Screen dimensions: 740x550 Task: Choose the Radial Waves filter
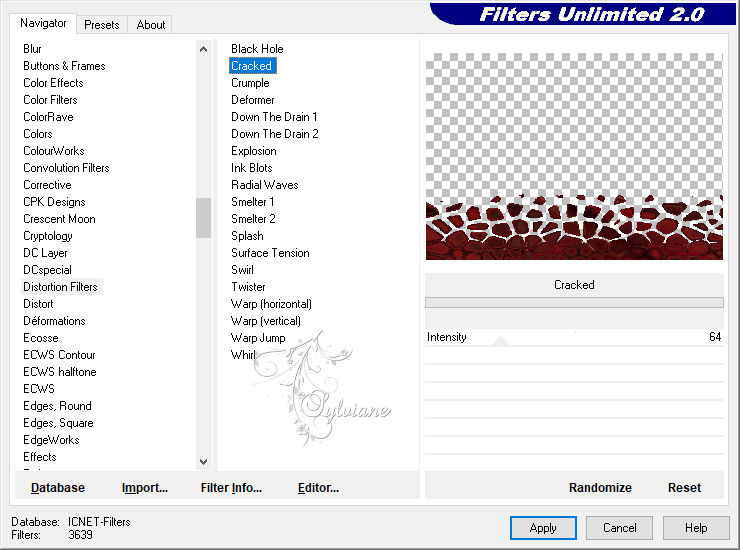265,185
